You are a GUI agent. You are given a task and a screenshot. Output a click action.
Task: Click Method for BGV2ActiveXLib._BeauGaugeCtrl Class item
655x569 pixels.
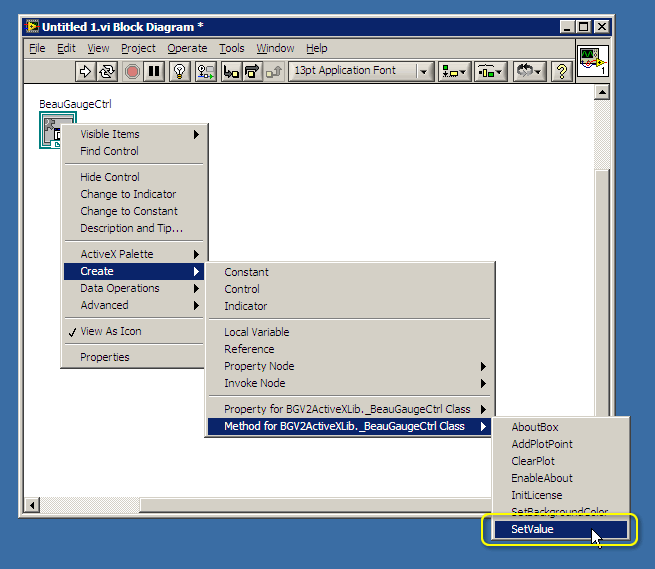click(349, 426)
